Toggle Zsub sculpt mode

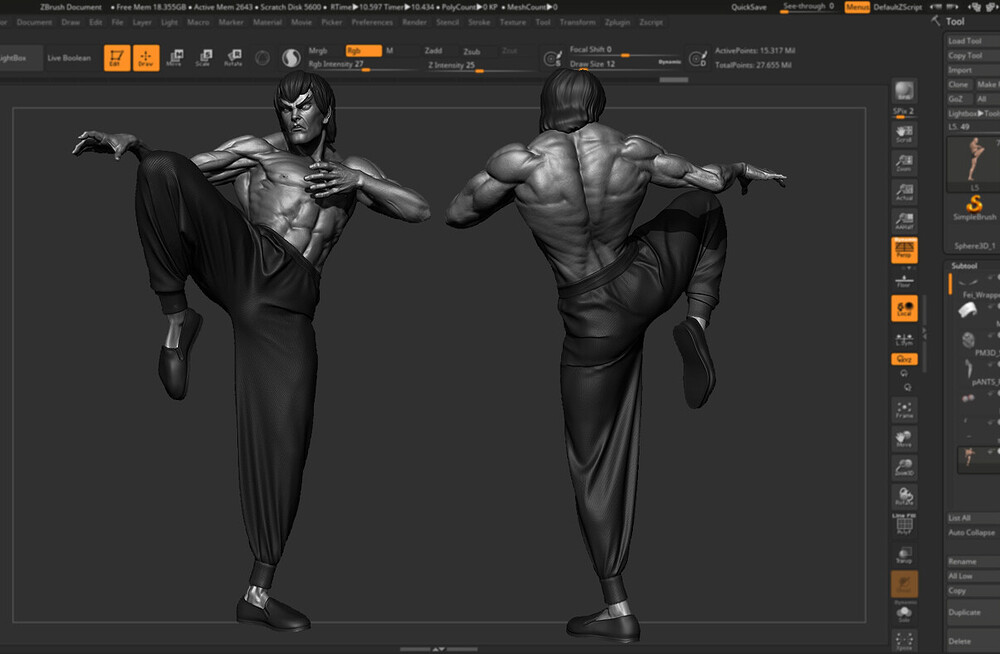tap(472, 51)
